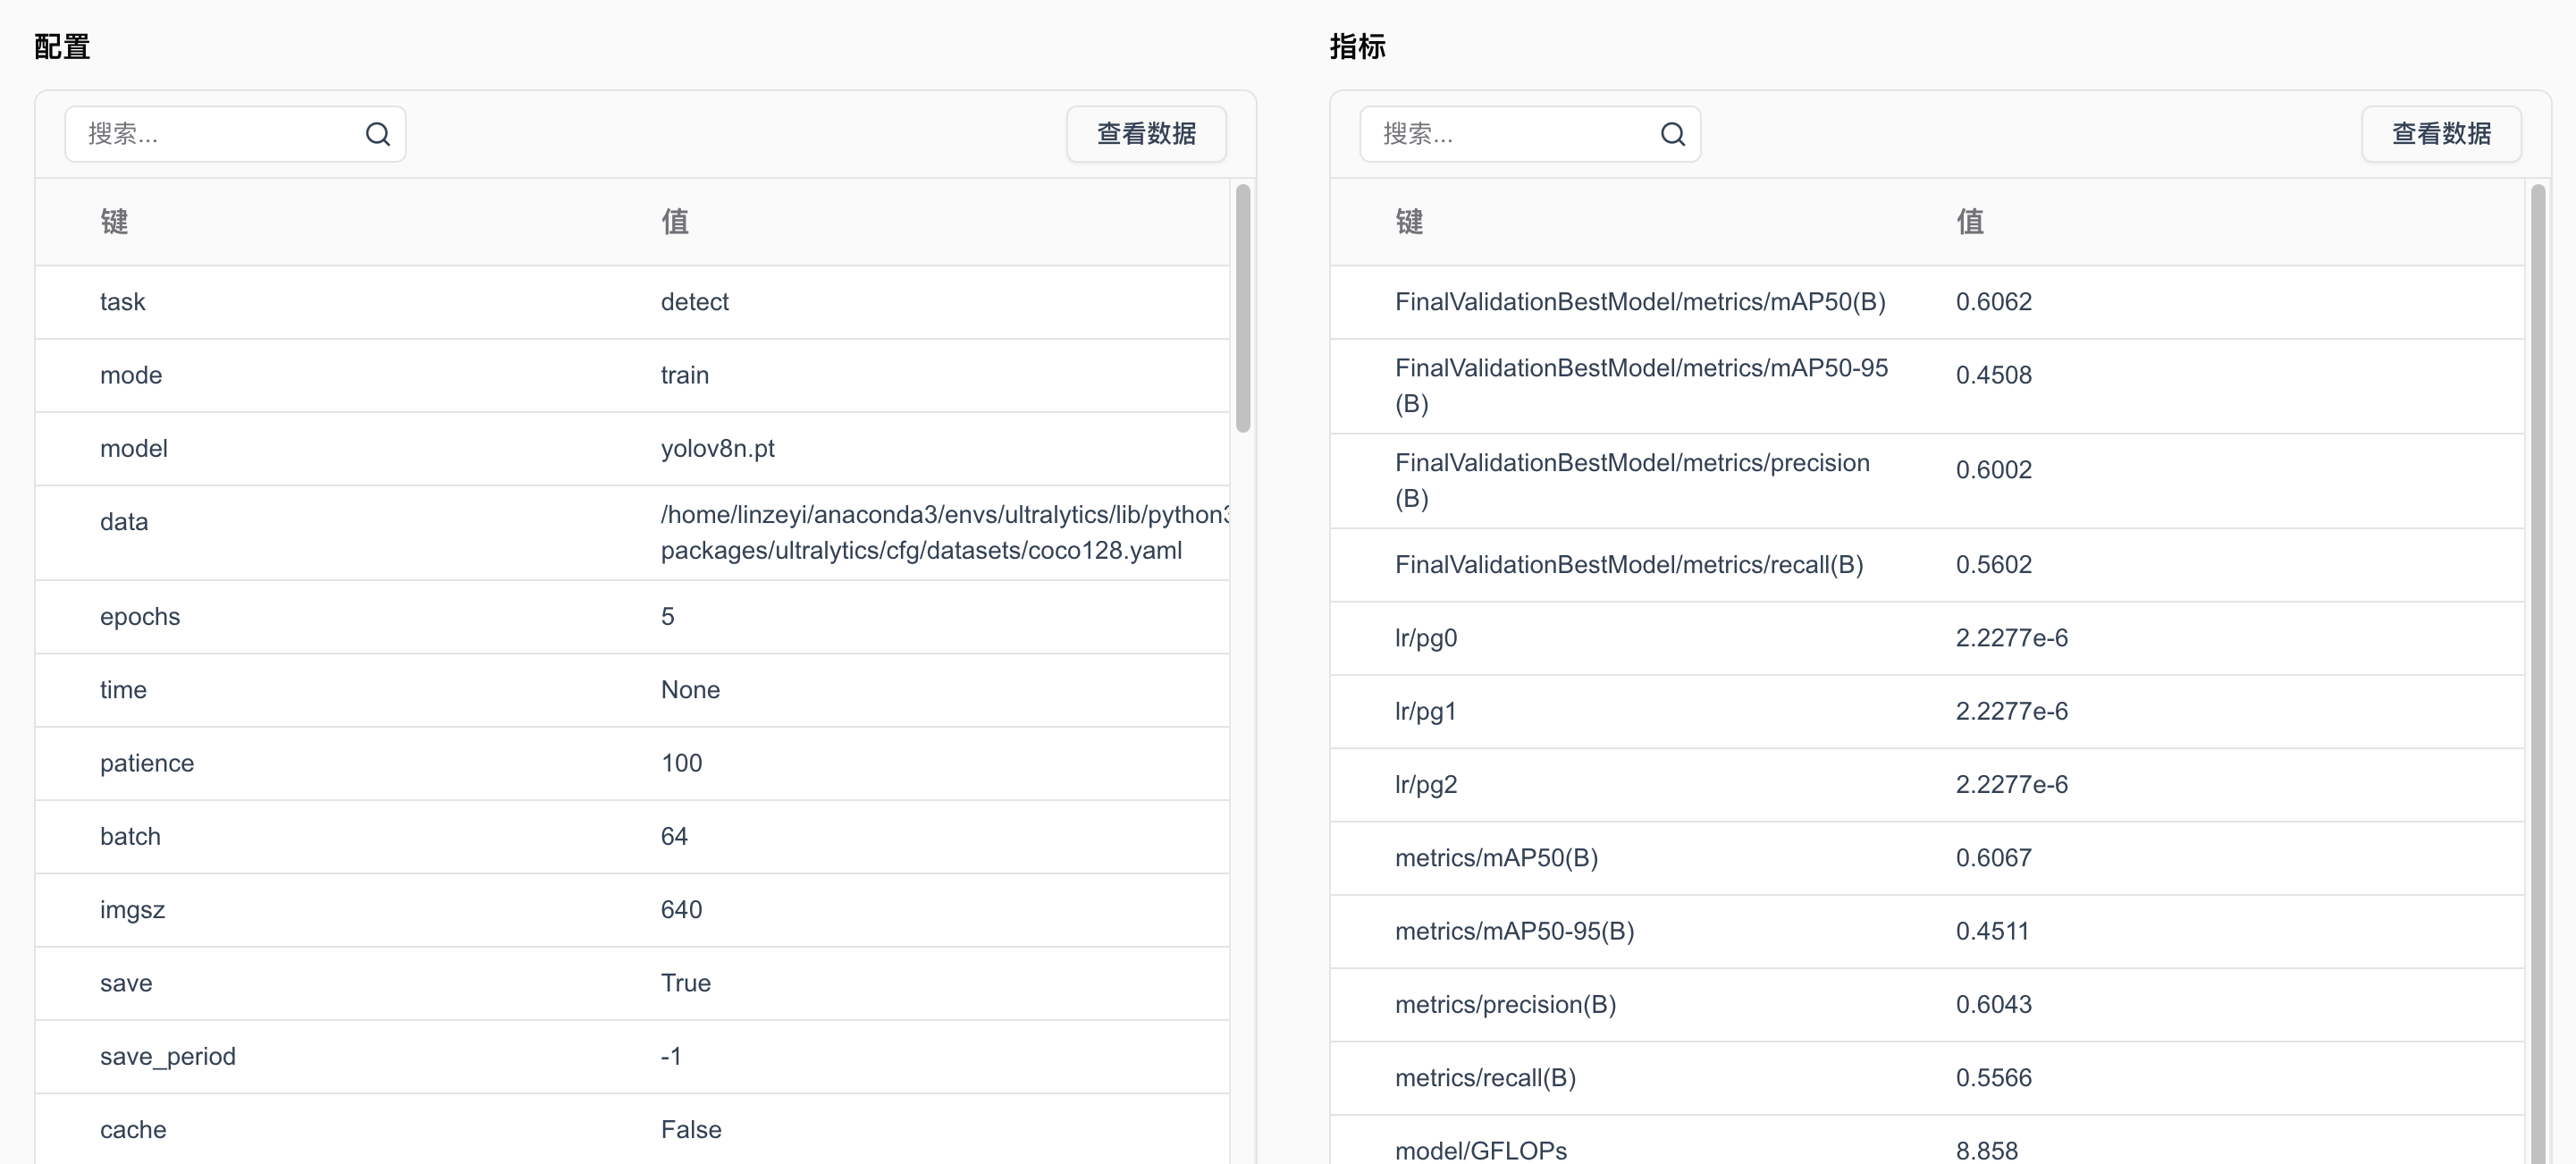The height and width of the screenshot is (1164, 2576).
Task: Select the detect value cell
Action: pyautogui.click(x=694, y=302)
